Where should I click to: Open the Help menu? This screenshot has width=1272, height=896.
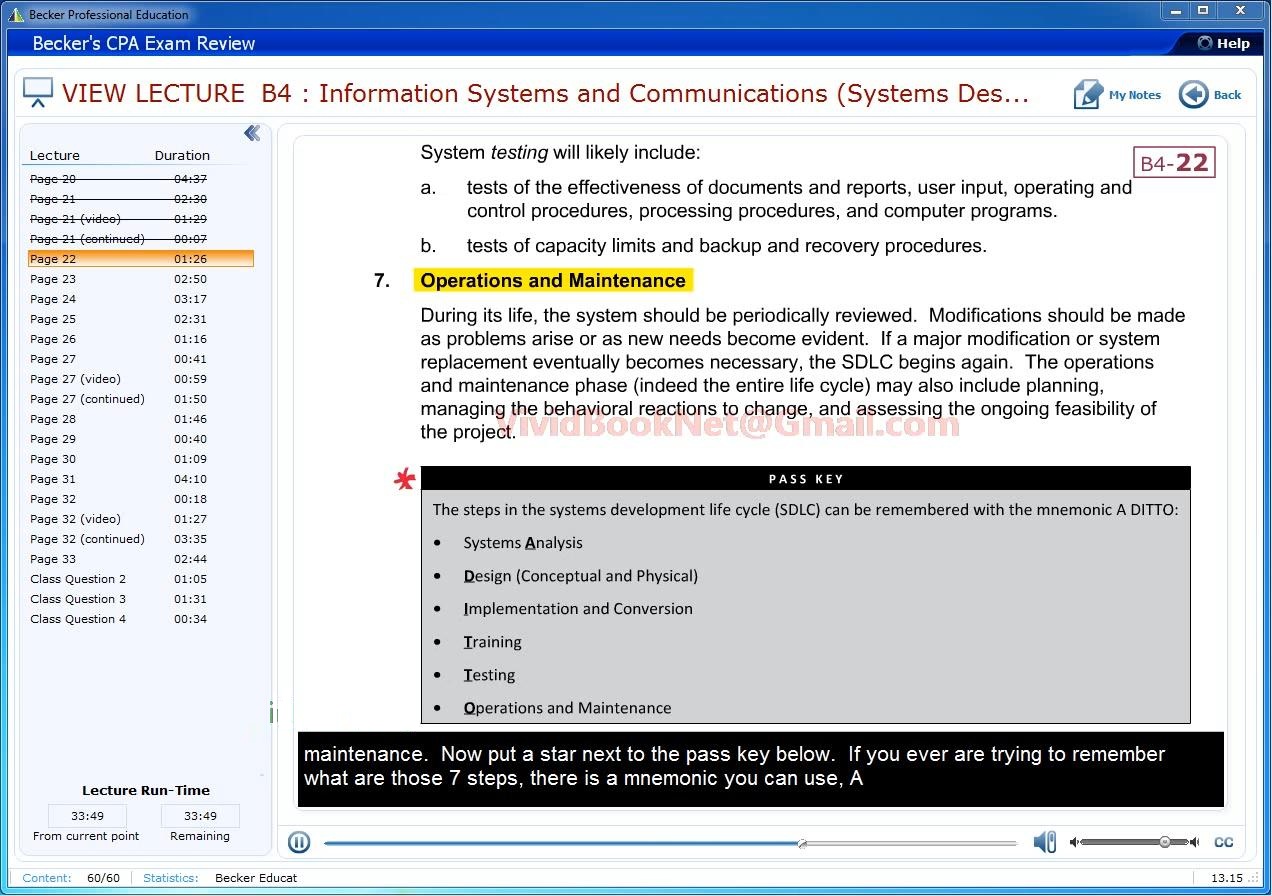click(1224, 43)
